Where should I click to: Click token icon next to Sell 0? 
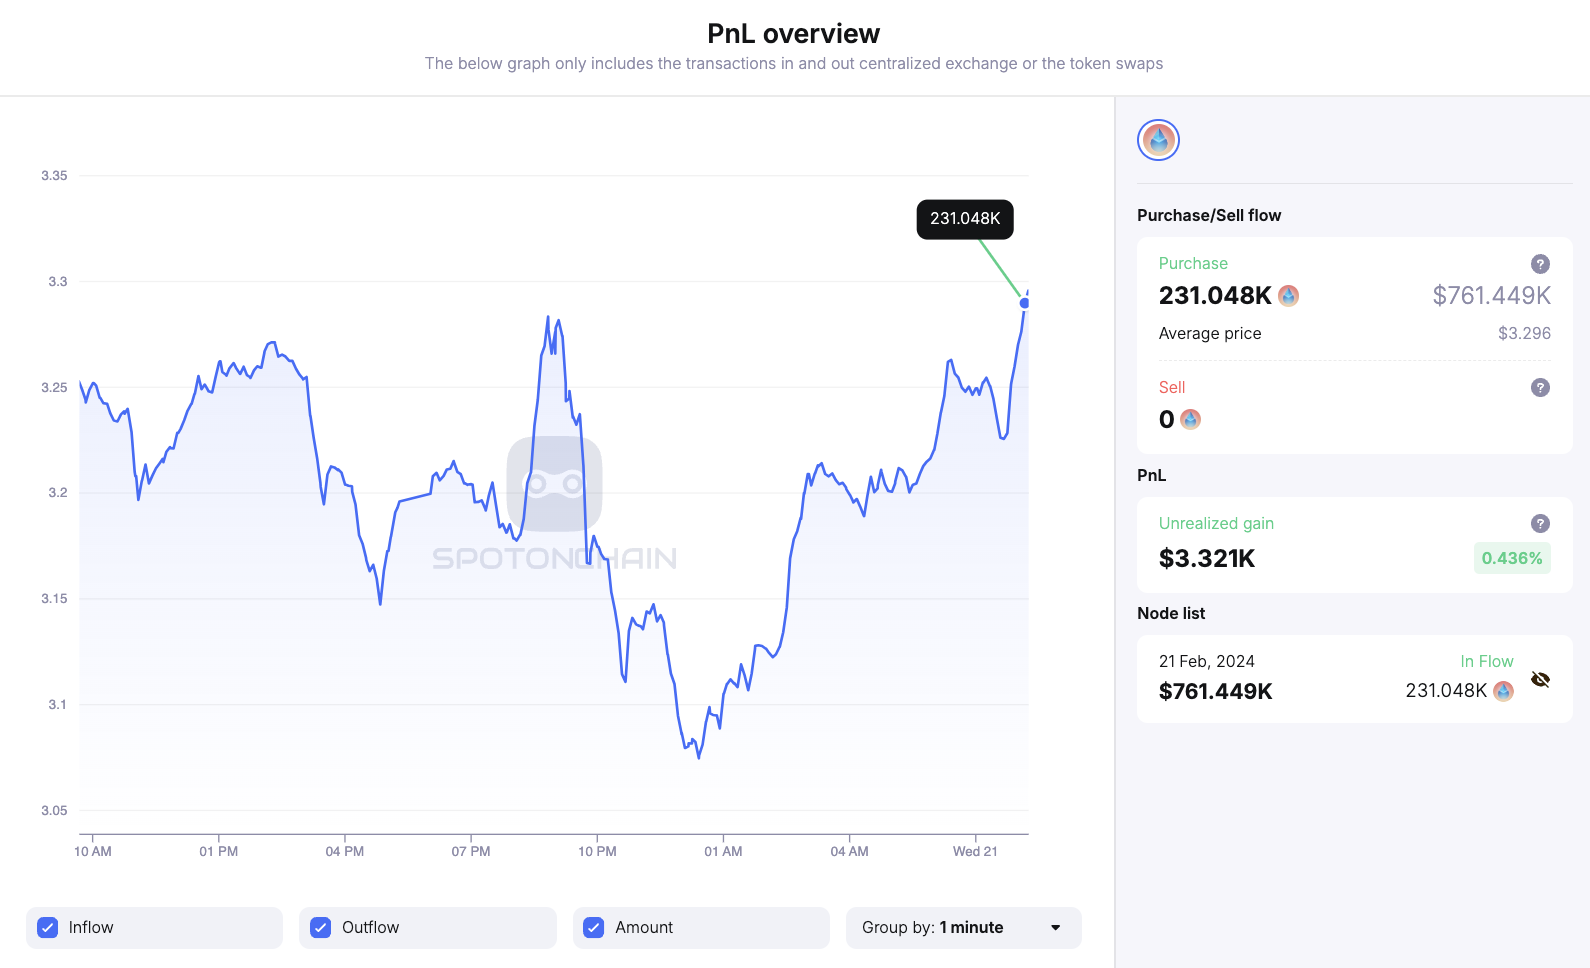coord(1190,420)
